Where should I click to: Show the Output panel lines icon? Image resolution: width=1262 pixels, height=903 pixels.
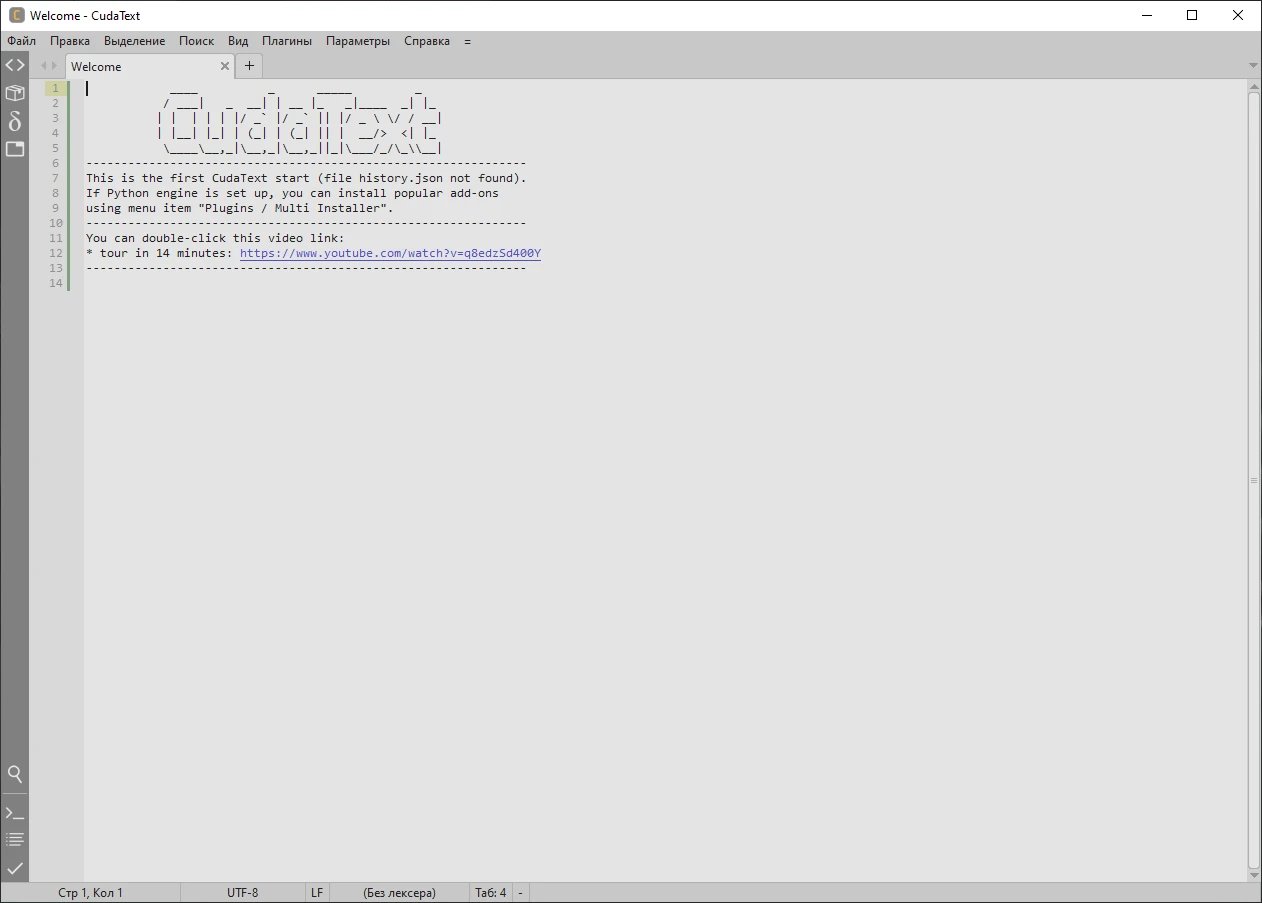coord(14,840)
